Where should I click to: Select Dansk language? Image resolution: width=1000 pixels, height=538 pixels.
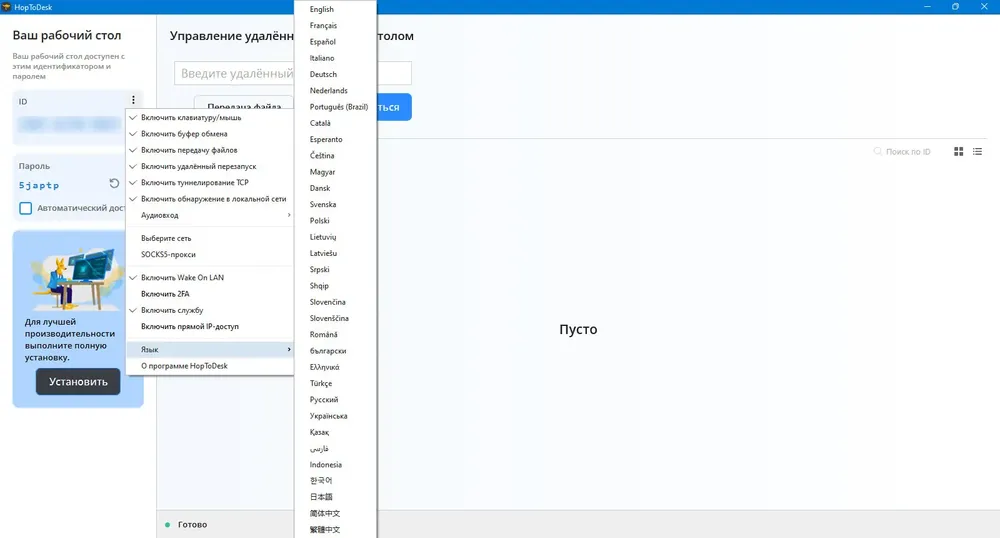click(335, 188)
